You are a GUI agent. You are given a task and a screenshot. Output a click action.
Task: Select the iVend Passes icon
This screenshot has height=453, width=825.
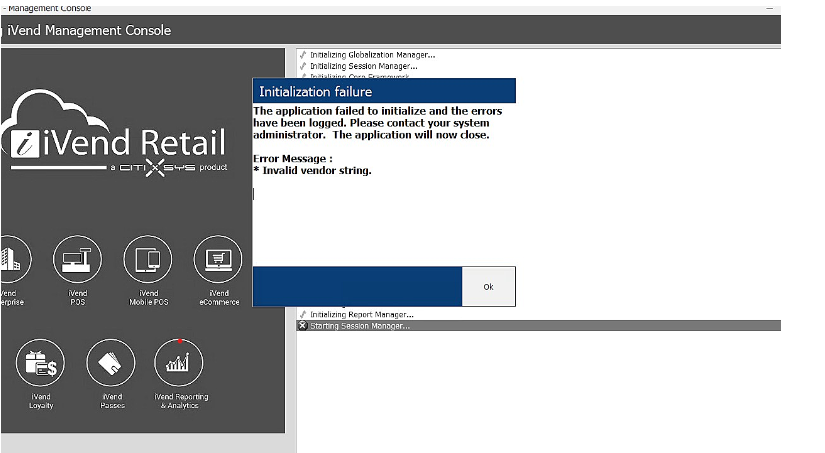pos(111,363)
